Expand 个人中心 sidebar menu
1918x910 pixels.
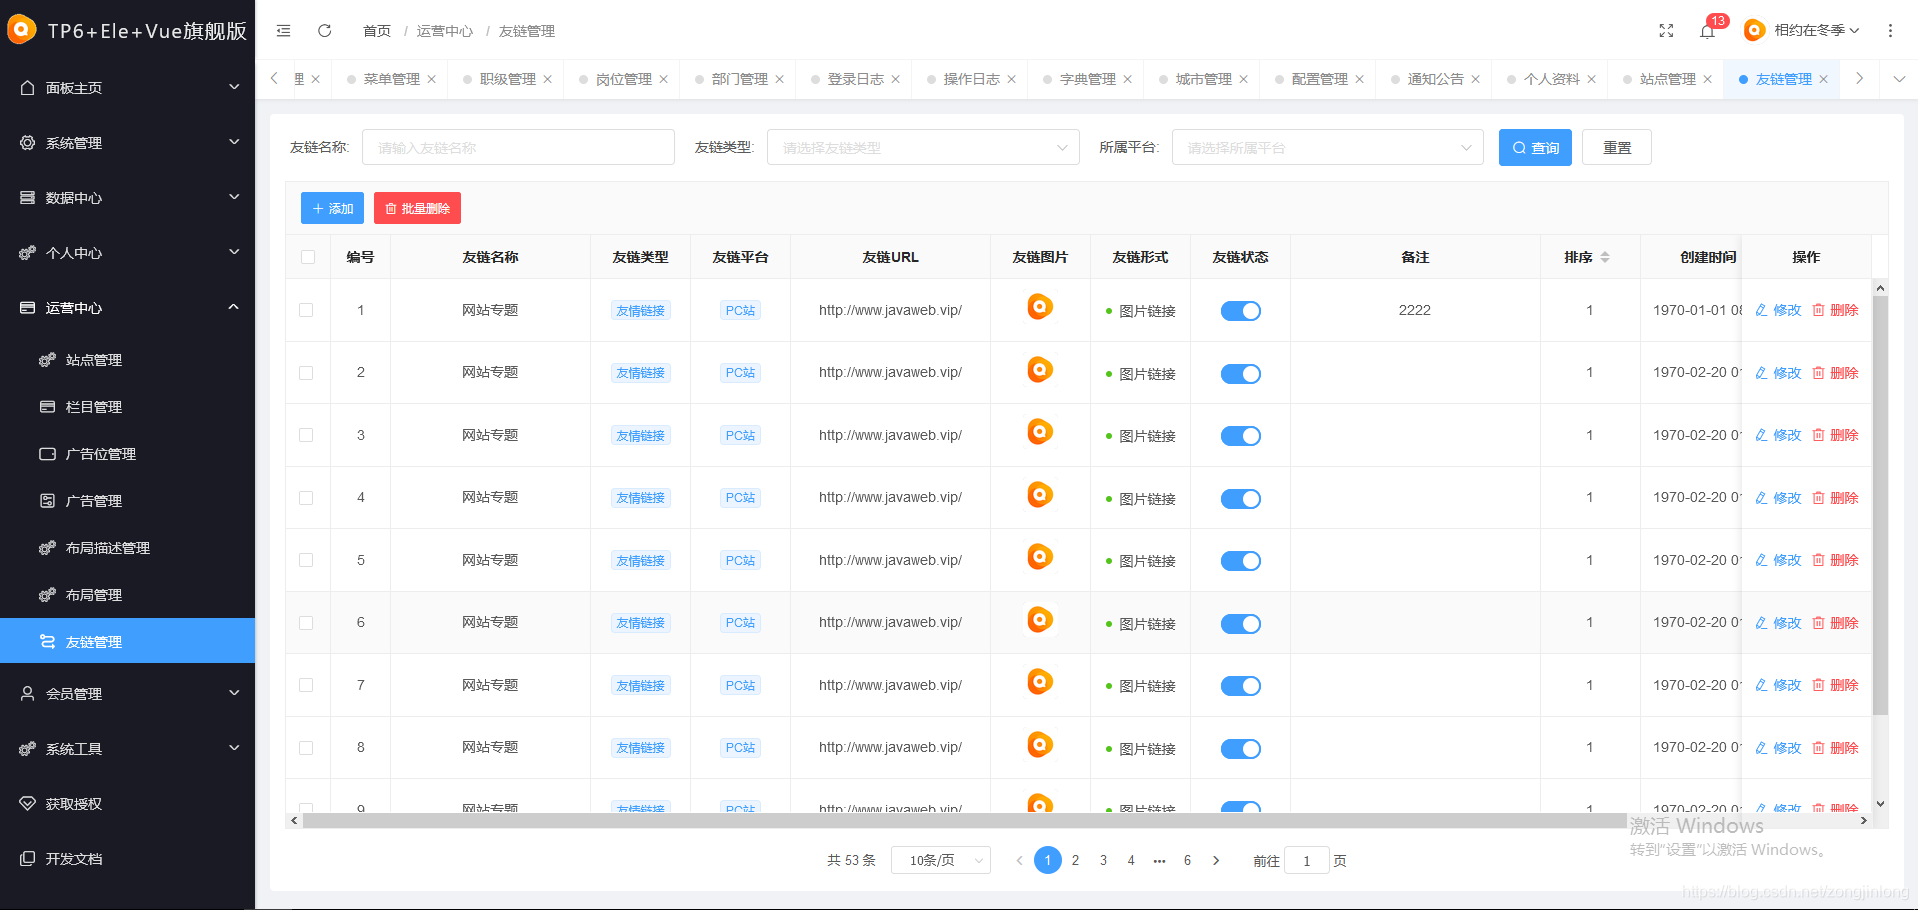pyautogui.click(x=127, y=253)
